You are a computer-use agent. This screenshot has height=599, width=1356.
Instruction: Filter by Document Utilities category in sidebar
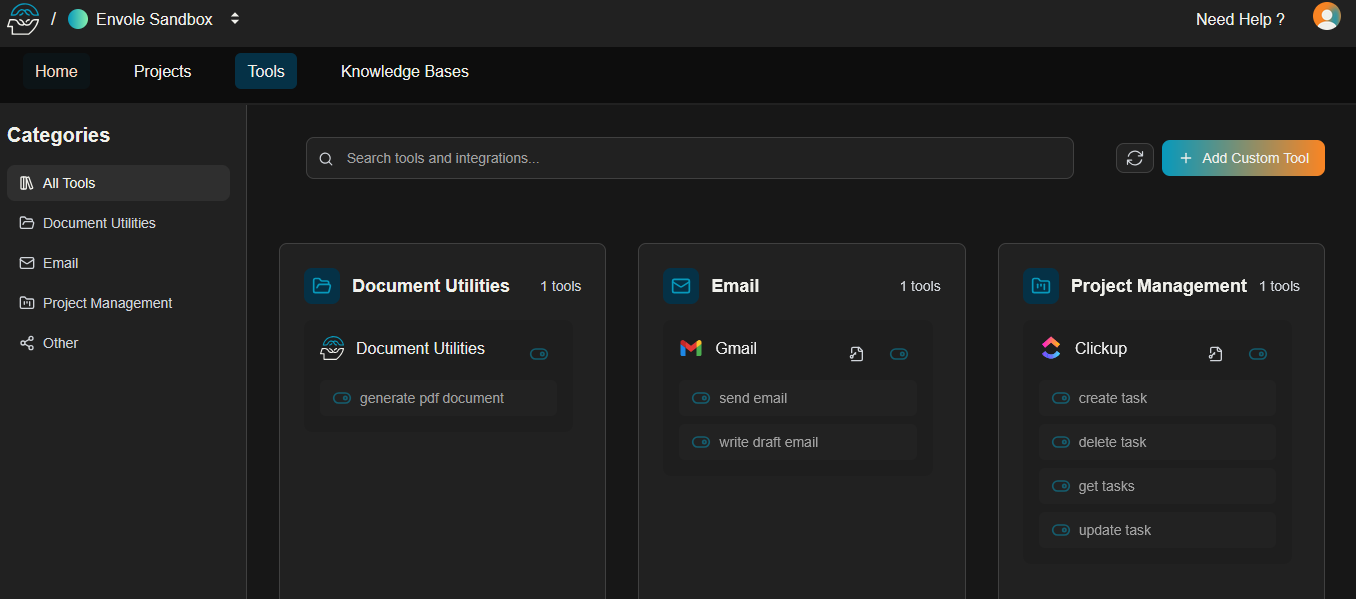point(118,223)
